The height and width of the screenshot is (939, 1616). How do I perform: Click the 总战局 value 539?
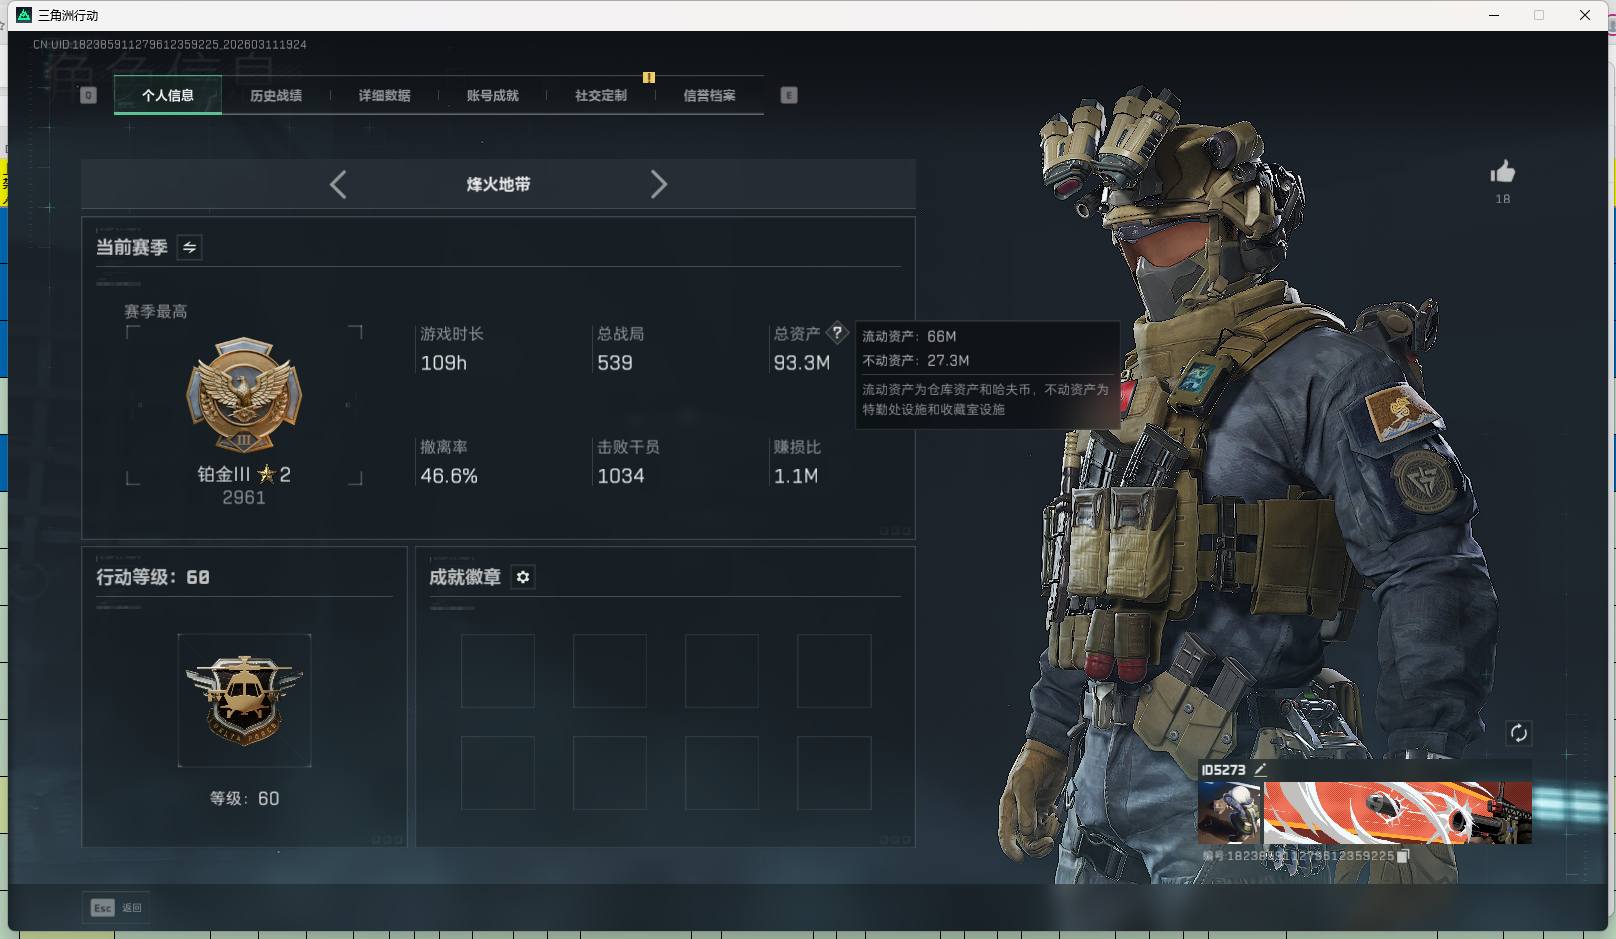tap(614, 363)
